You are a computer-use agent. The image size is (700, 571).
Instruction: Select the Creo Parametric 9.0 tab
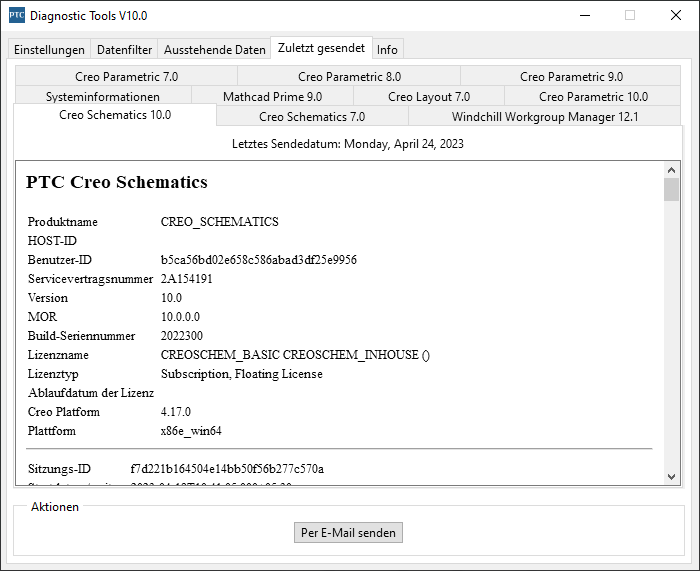(571, 76)
